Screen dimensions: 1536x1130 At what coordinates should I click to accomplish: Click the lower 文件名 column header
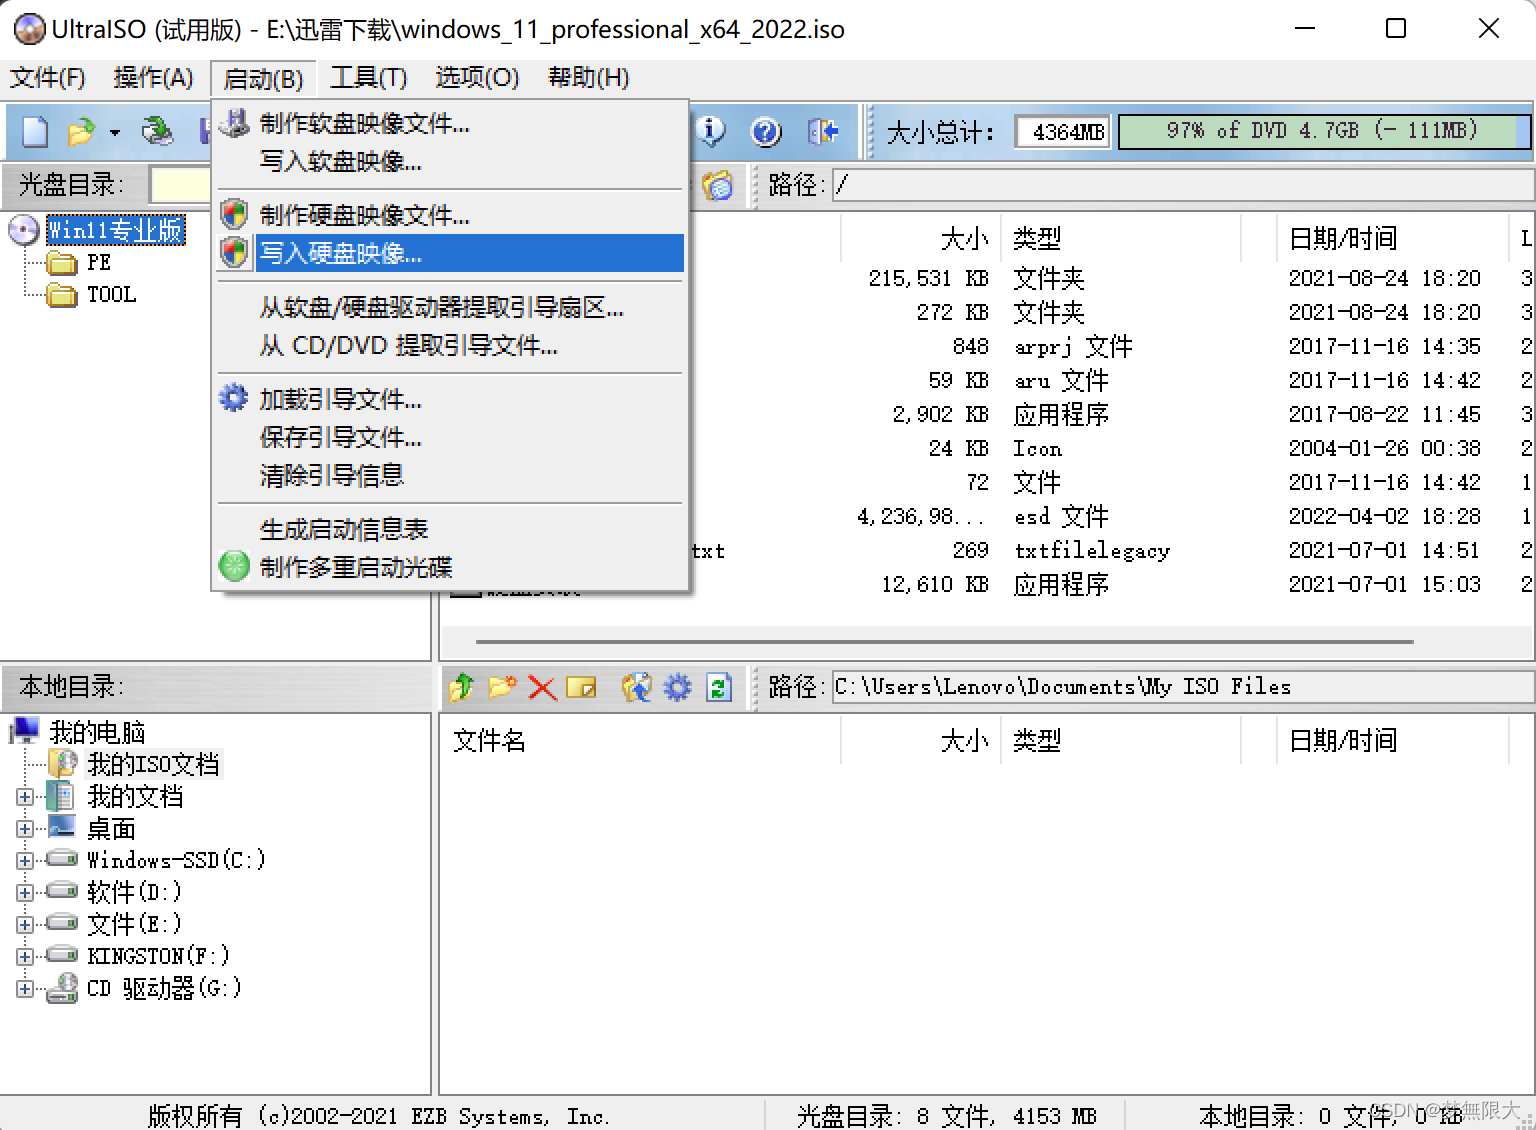pos(641,740)
